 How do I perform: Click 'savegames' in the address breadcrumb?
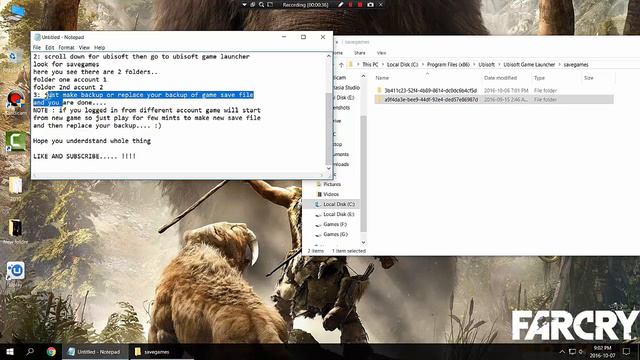[x=576, y=64]
